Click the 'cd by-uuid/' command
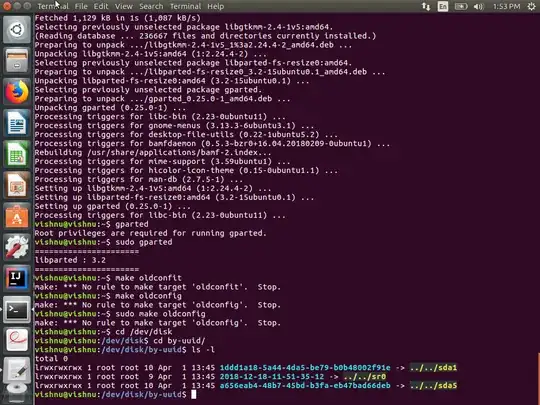540x405 pixels. pos(179,341)
